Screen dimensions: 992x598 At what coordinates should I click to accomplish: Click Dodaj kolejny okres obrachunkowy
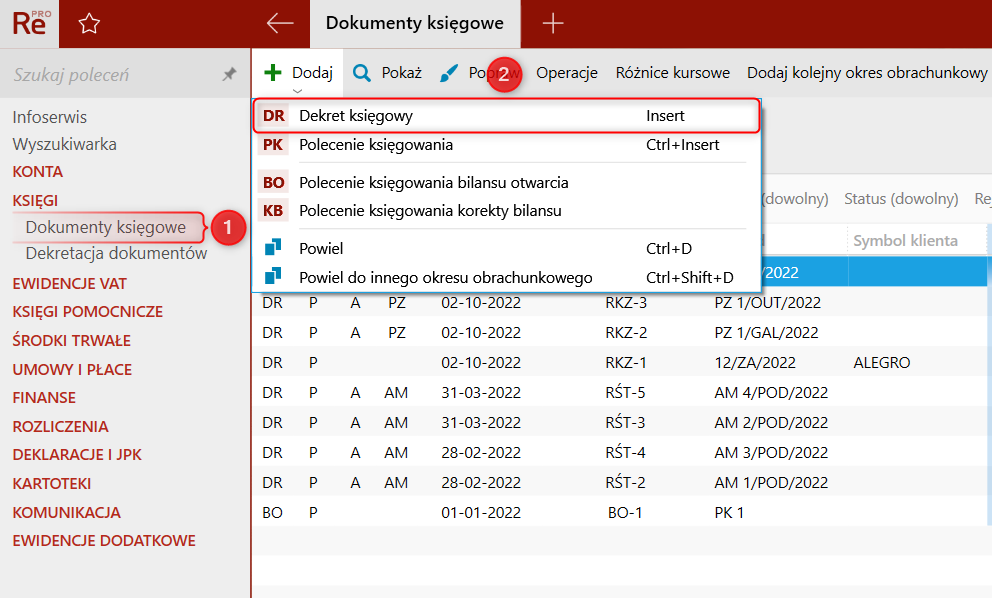(866, 73)
